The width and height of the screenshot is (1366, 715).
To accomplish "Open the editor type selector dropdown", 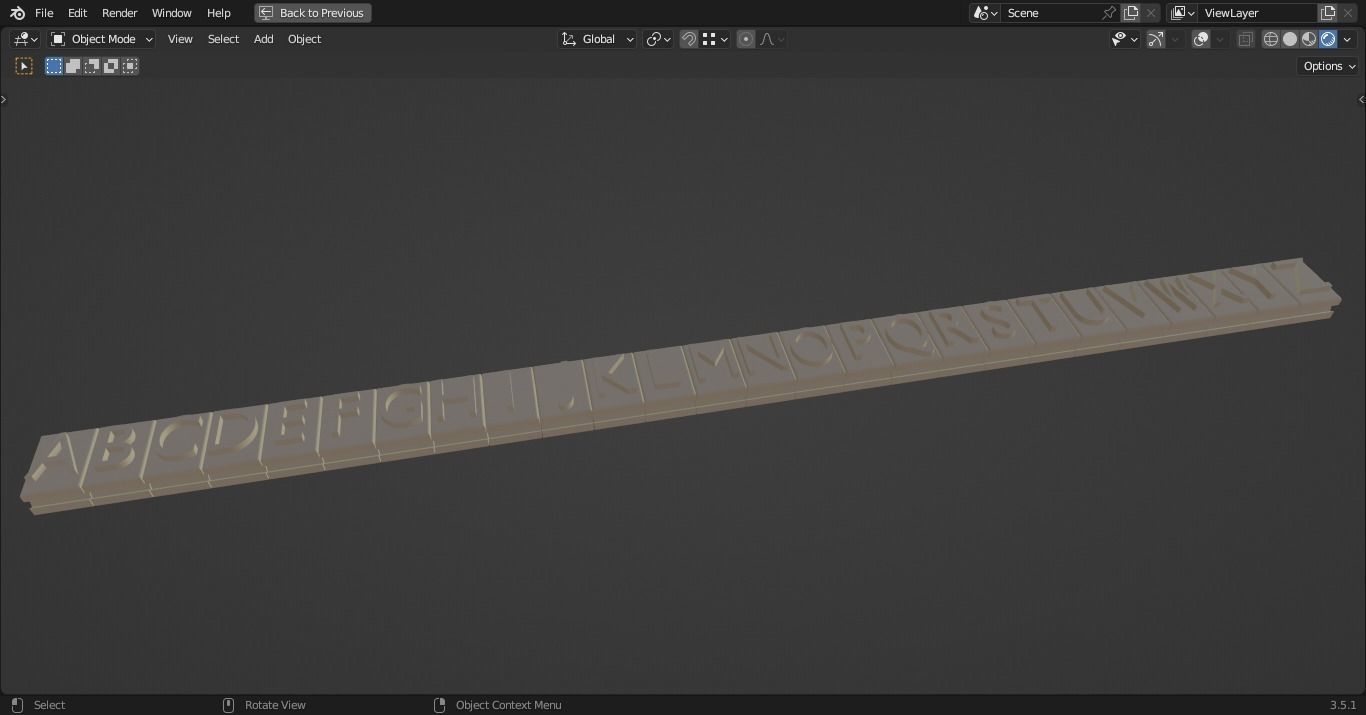I will [25, 39].
